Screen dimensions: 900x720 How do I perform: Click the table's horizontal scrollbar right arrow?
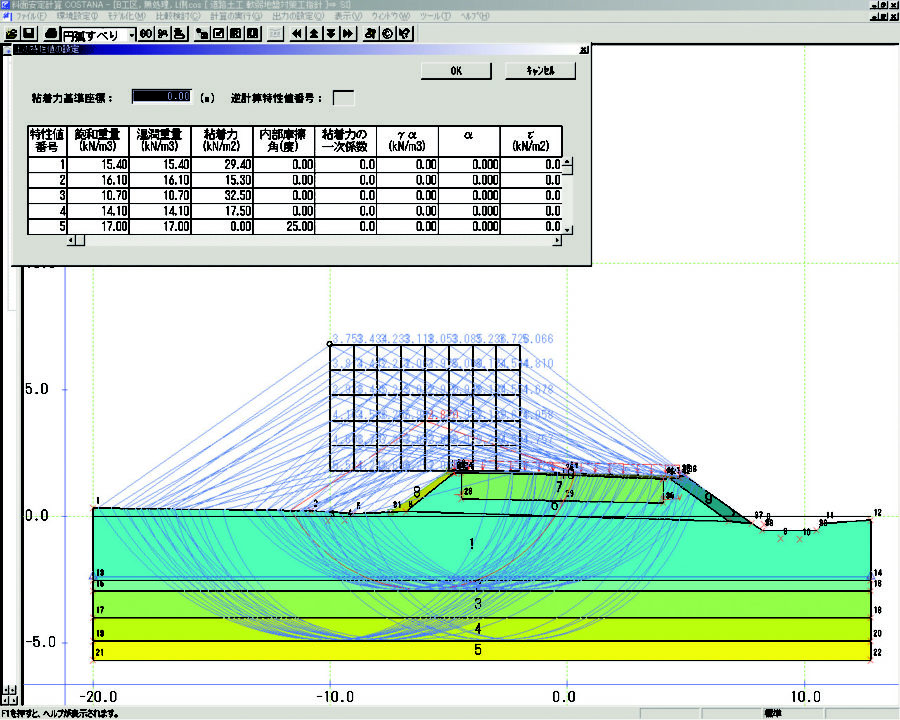pos(557,241)
